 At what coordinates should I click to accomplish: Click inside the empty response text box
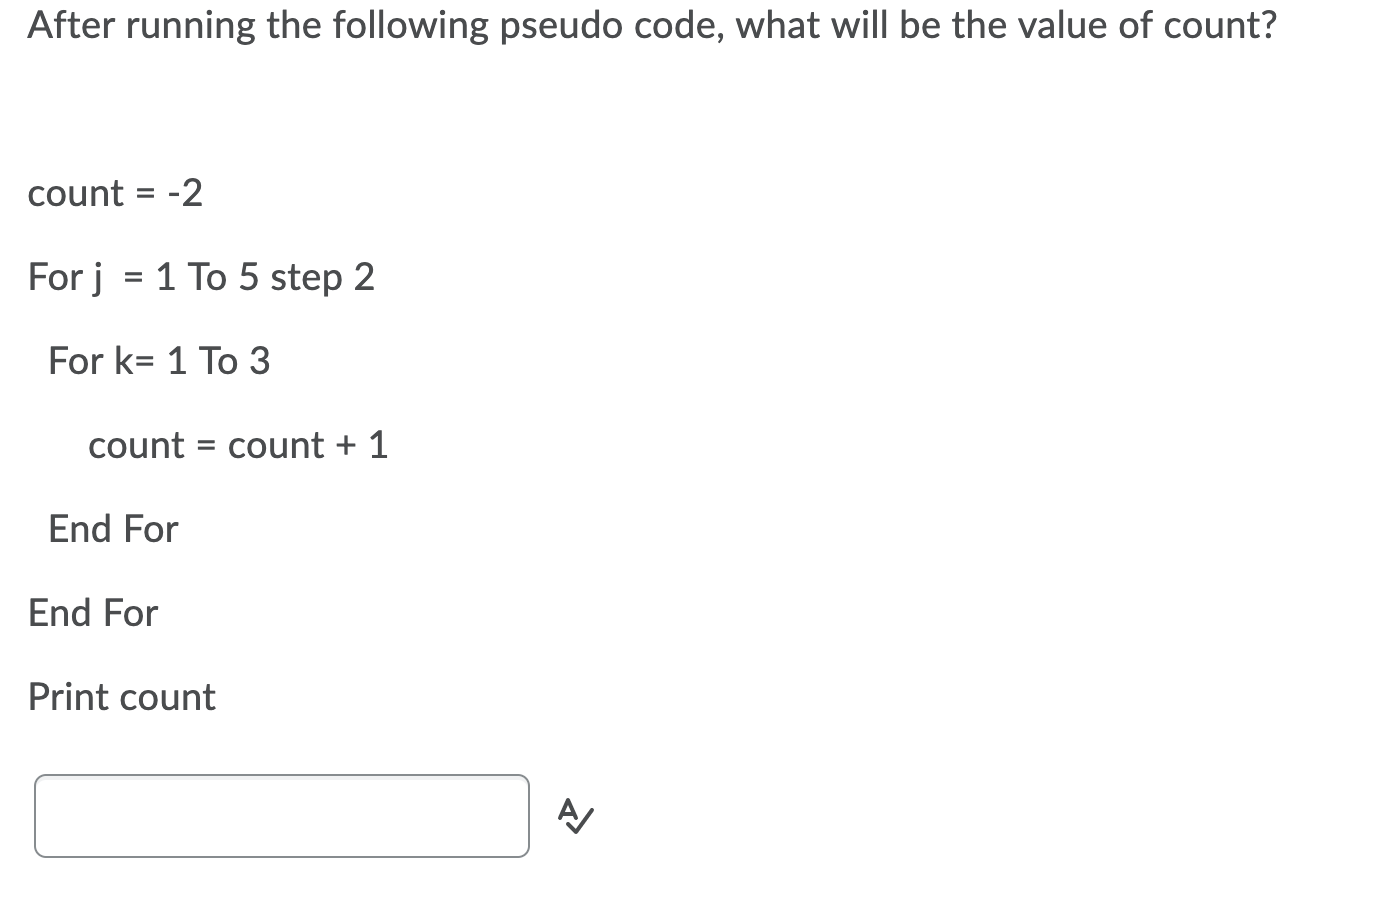tap(280, 816)
